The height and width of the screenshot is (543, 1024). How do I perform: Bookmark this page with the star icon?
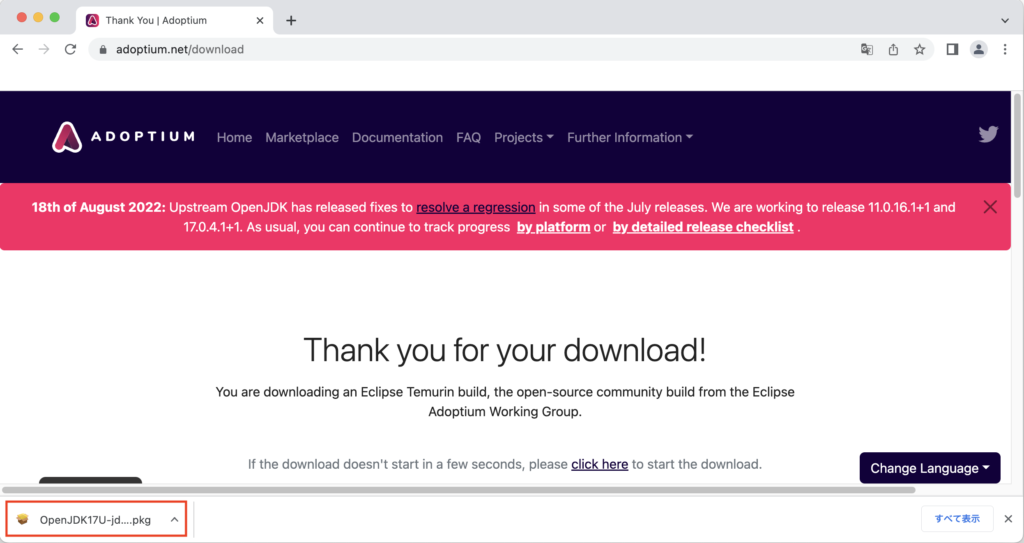point(920,49)
